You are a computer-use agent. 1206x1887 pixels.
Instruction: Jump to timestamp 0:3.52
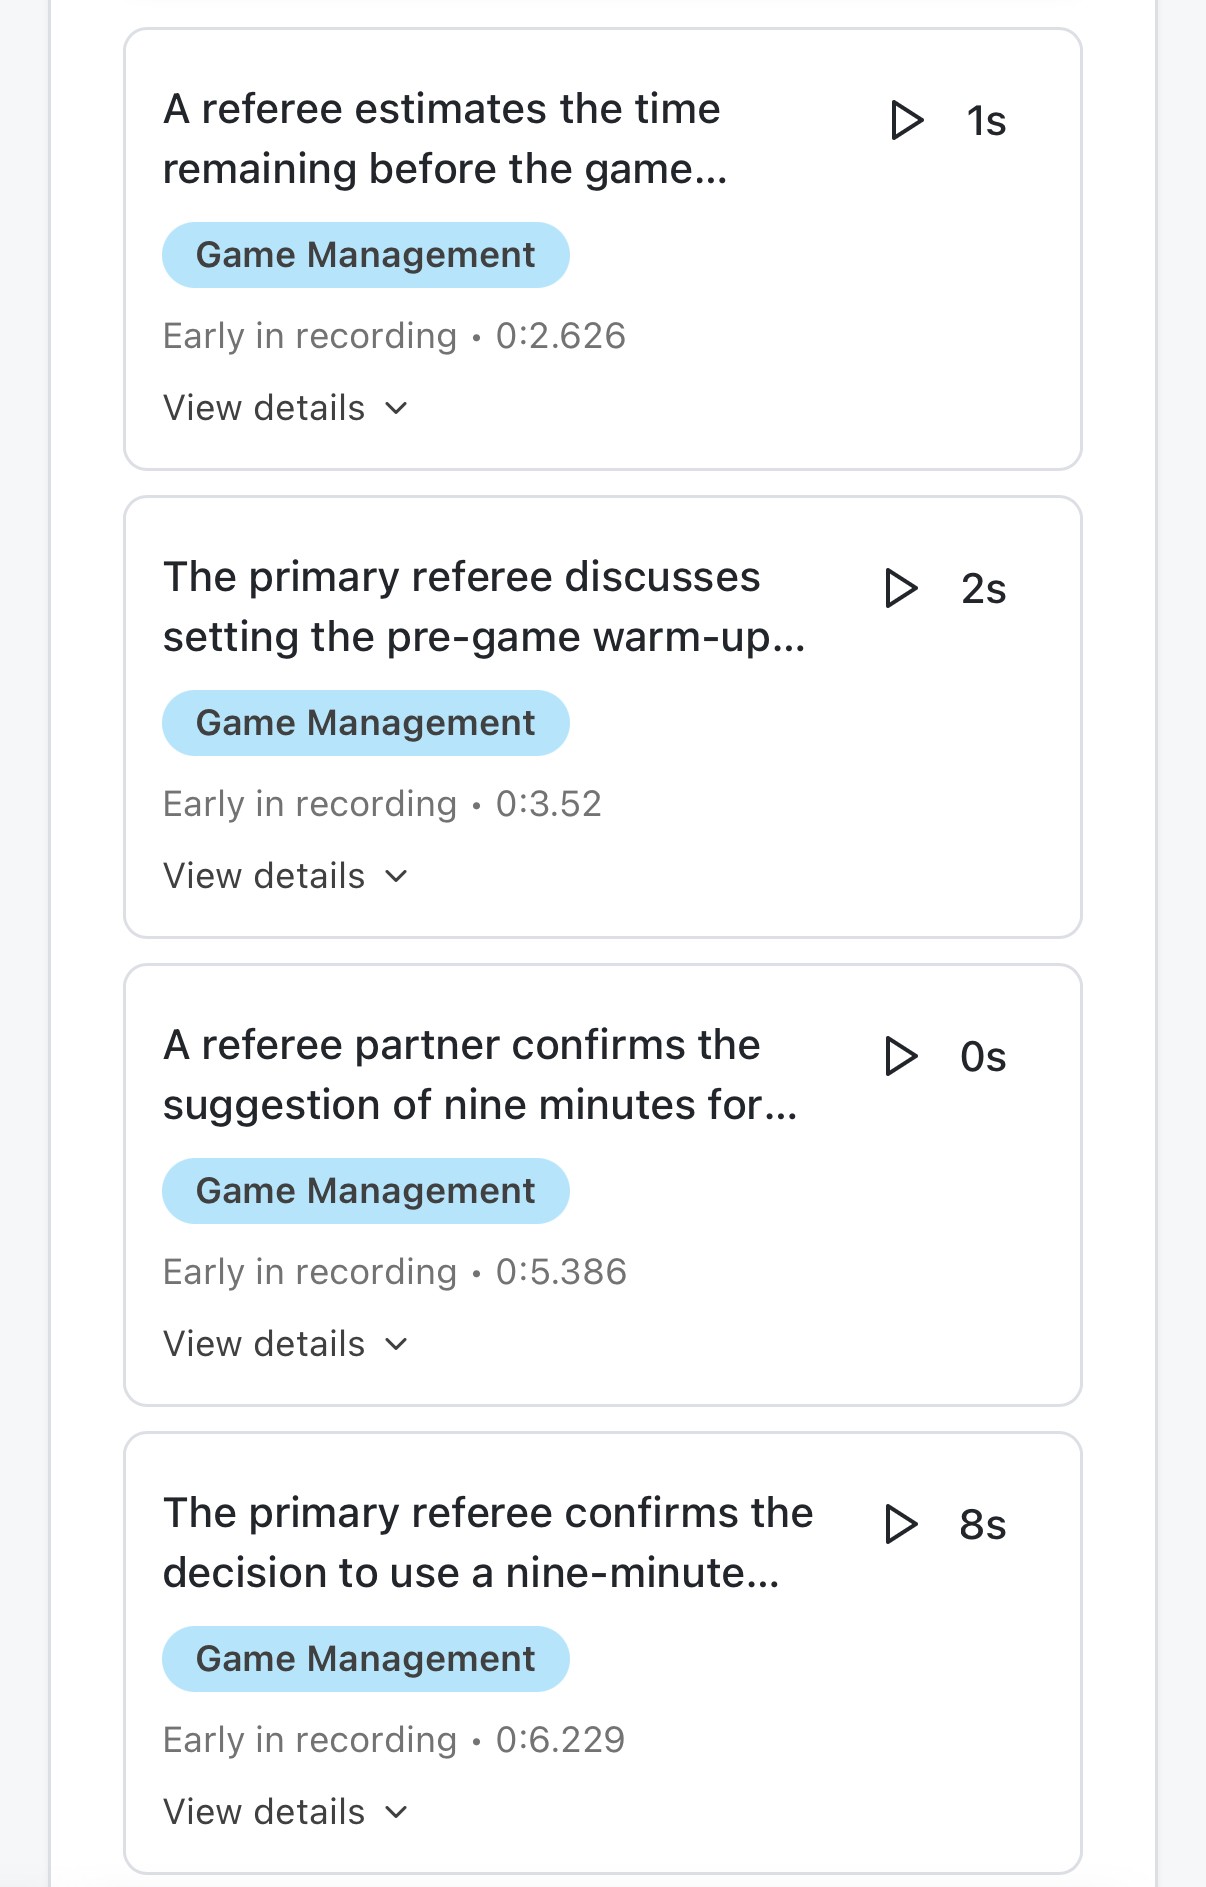[548, 804]
